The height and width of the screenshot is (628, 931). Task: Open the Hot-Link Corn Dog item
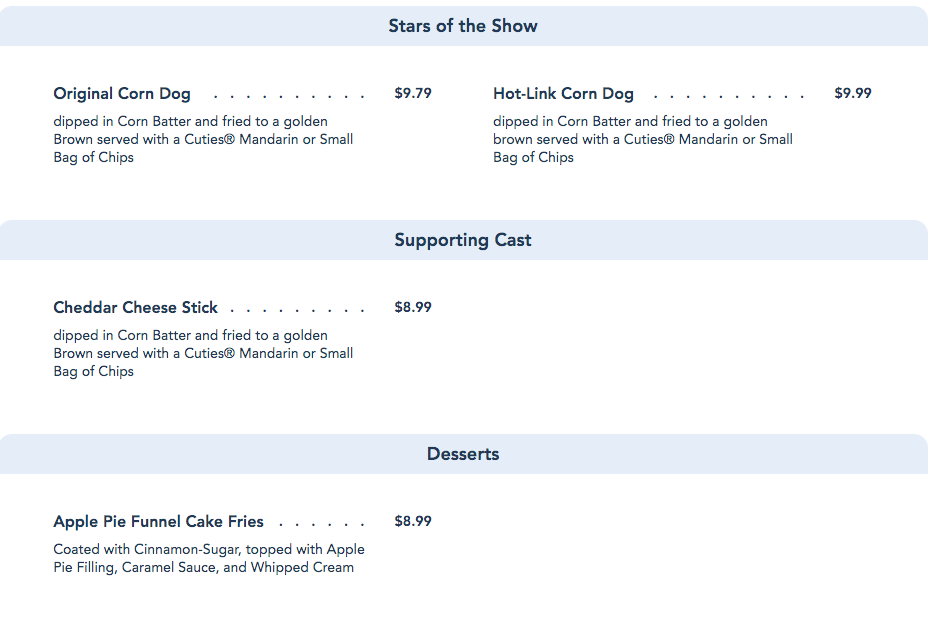[x=563, y=94]
